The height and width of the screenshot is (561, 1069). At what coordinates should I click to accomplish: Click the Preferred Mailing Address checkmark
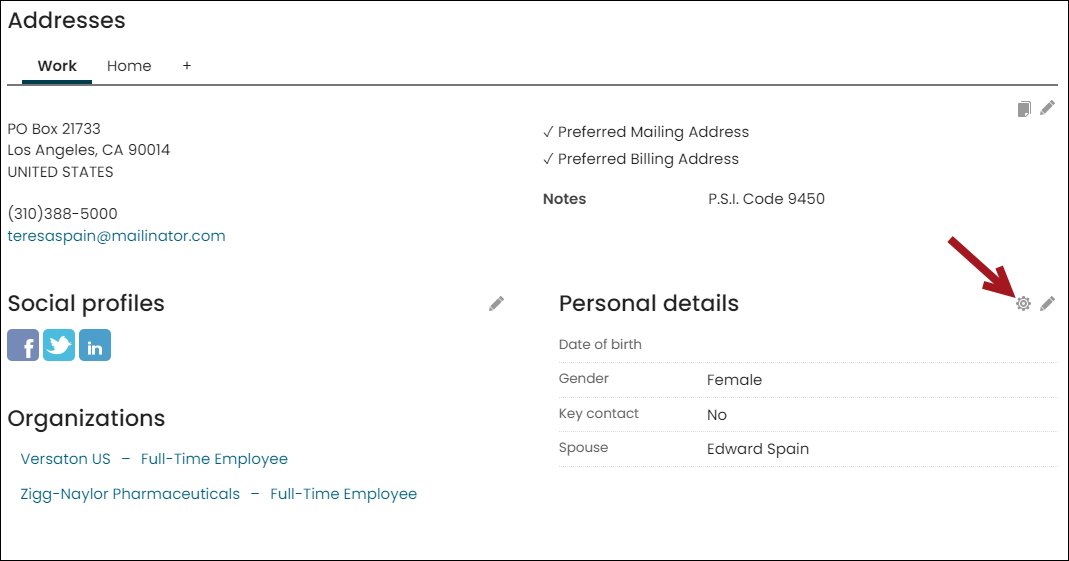(548, 132)
